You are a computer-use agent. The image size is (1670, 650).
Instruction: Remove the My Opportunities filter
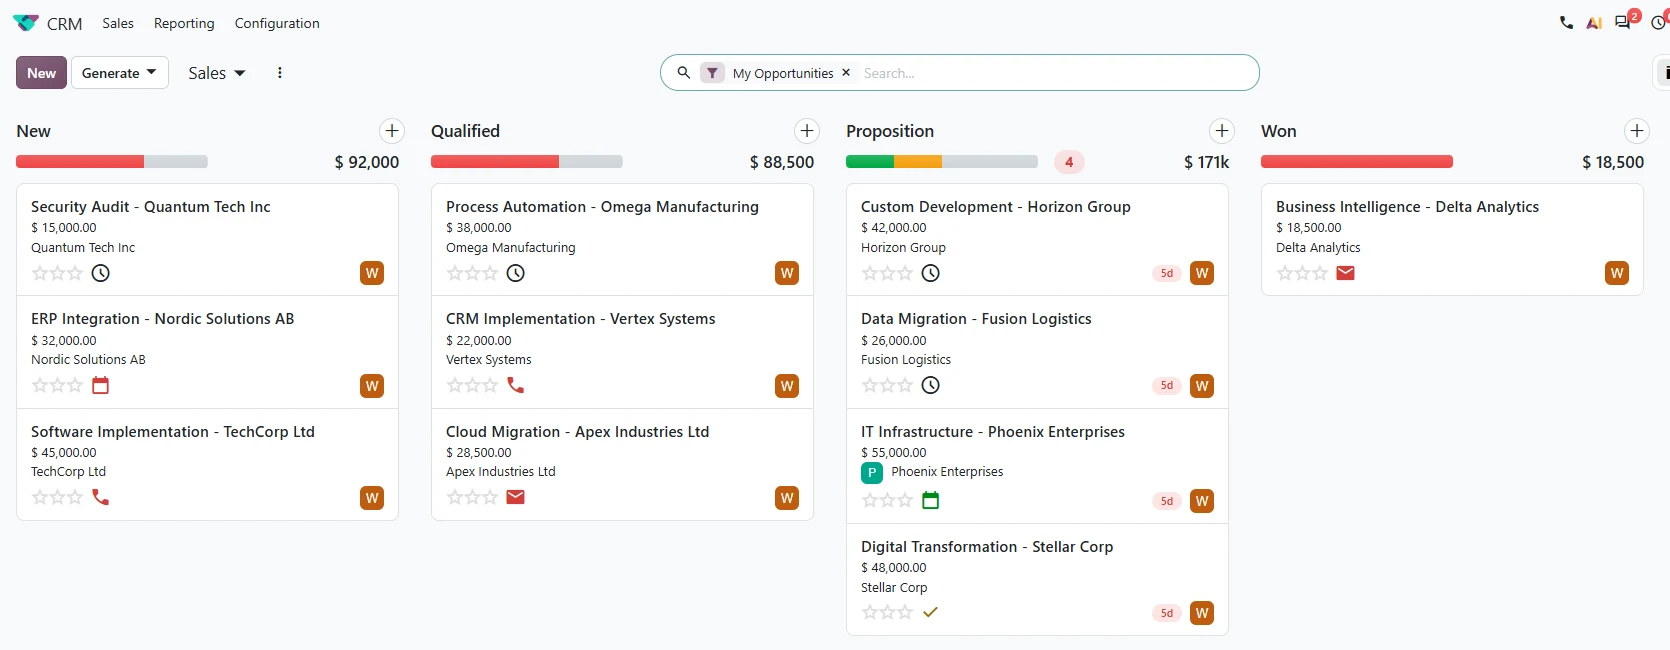coord(846,73)
